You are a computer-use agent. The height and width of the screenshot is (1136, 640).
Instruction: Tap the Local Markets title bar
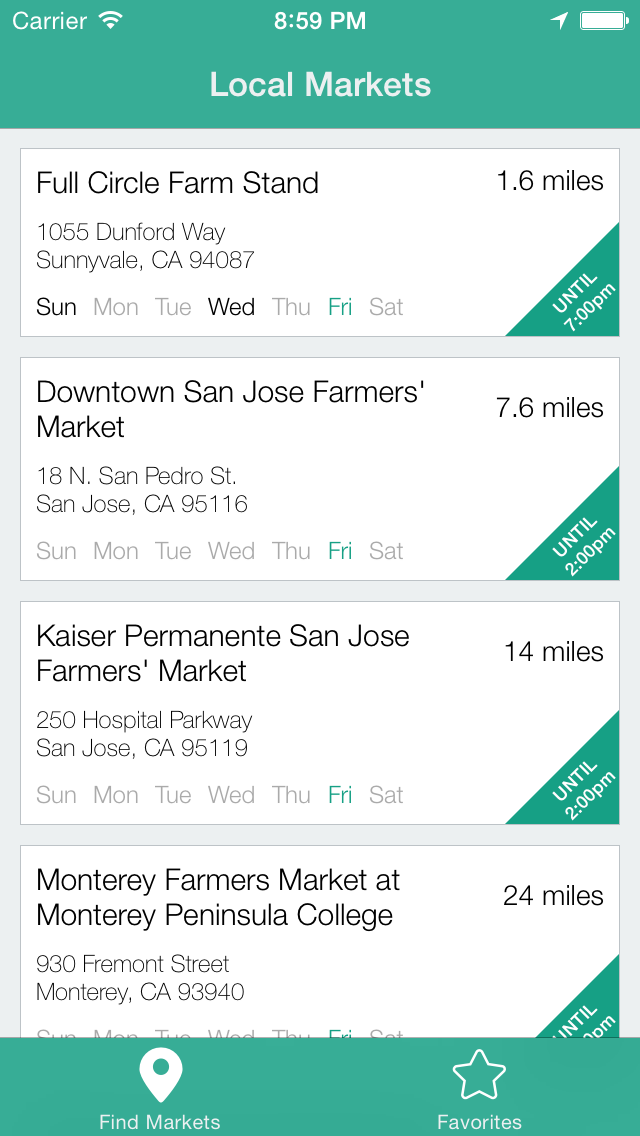(x=320, y=84)
